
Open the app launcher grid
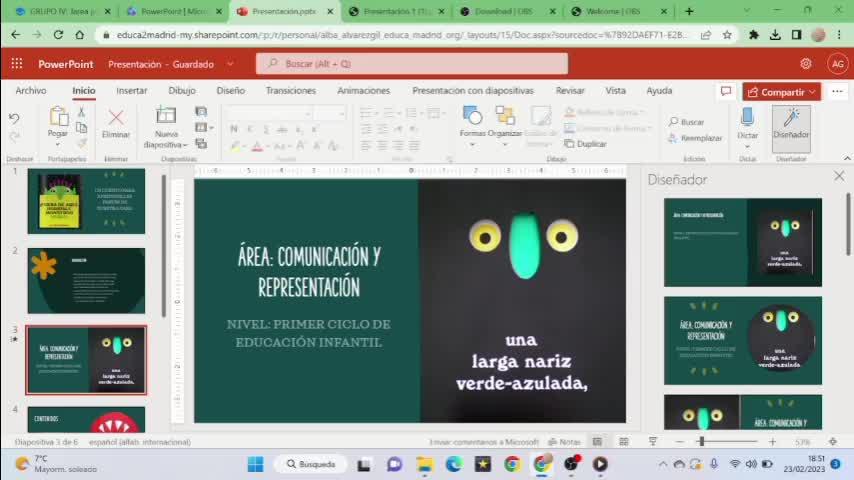17,63
